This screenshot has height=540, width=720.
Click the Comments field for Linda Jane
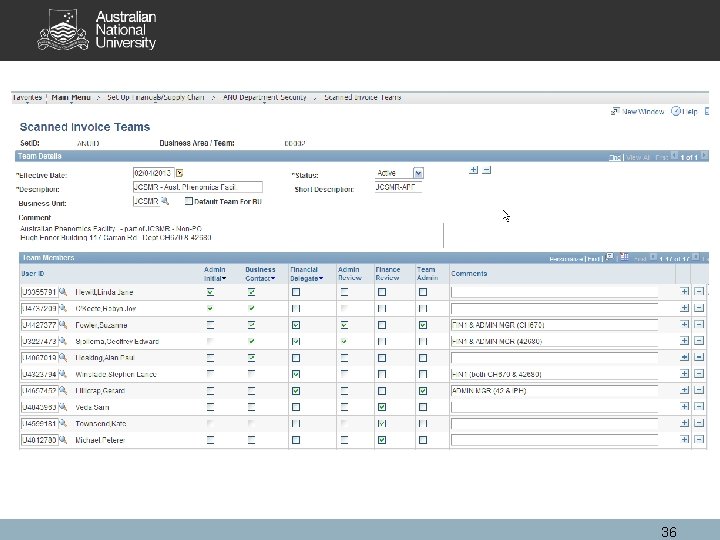tap(554, 292)
